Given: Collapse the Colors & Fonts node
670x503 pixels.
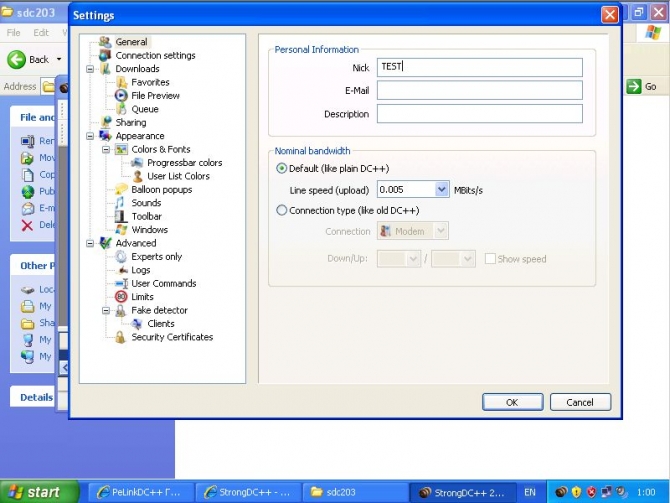Looking at the screenshot, I should click(106, 149).
